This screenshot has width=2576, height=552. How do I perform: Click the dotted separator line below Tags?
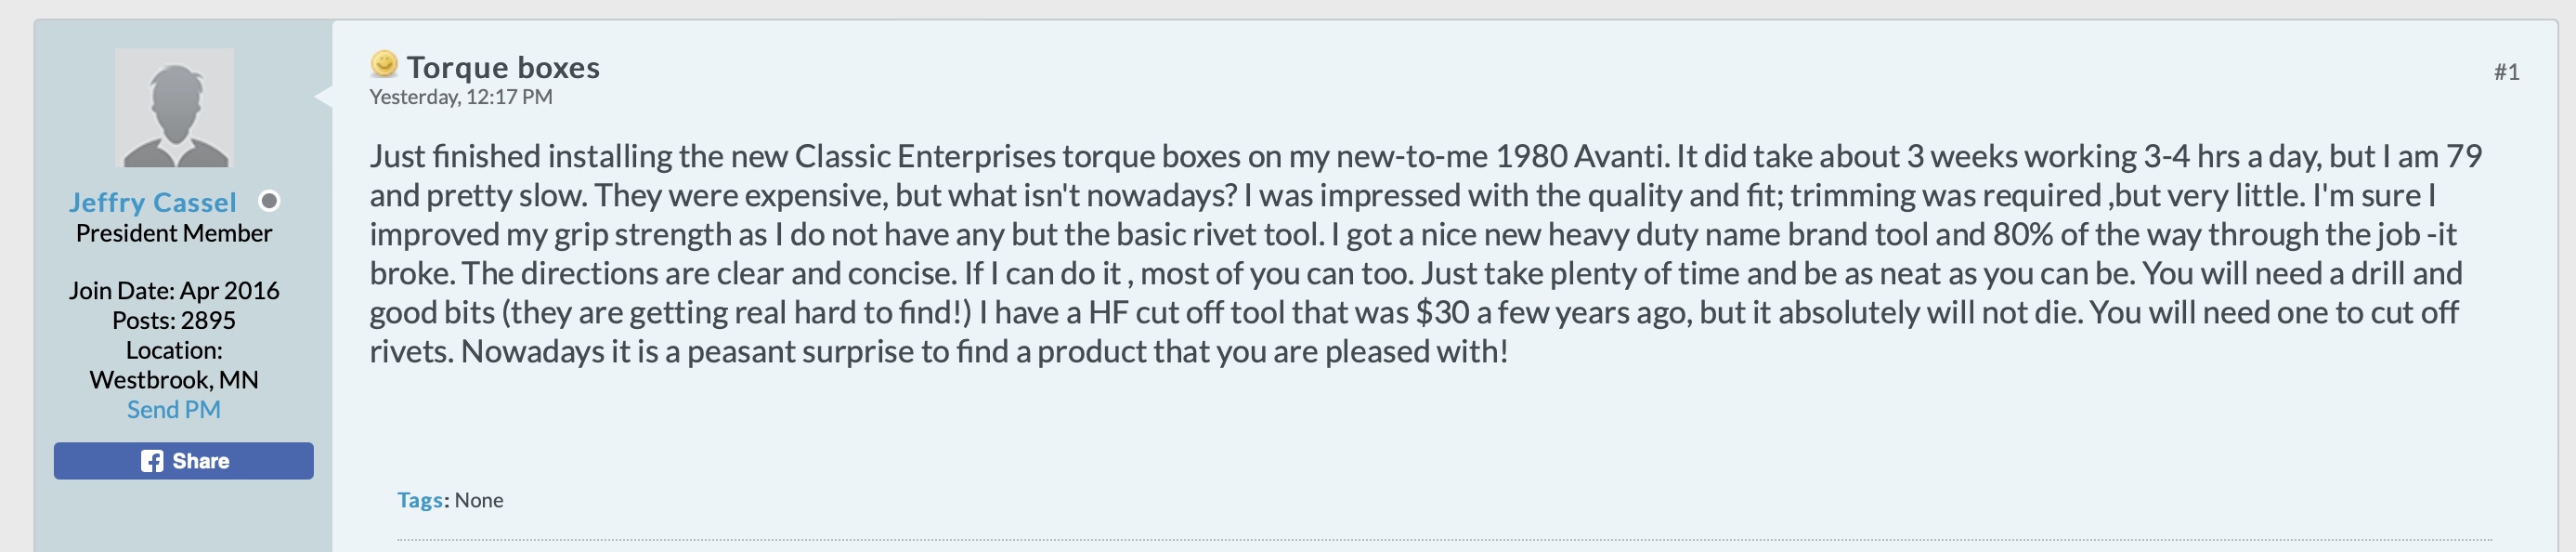pyautogui.click(x=1400, y=540)
